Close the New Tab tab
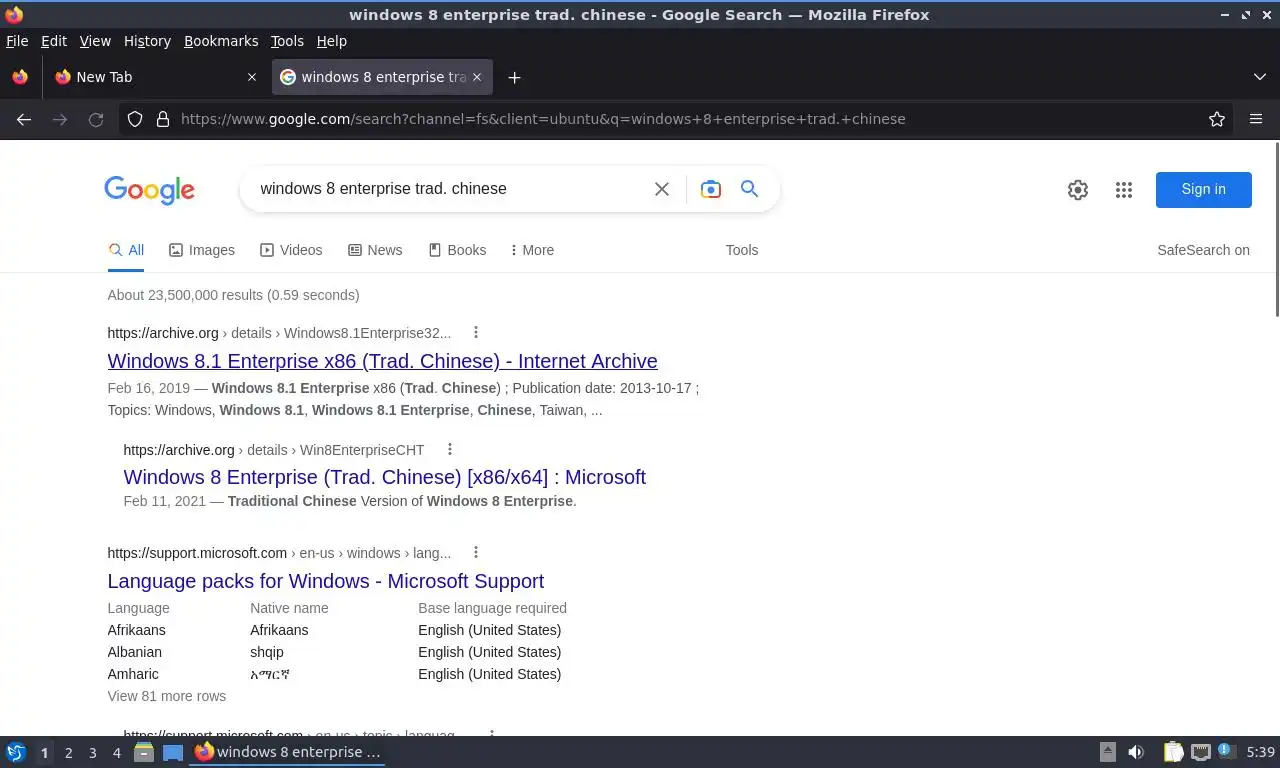 coord(252,77)
